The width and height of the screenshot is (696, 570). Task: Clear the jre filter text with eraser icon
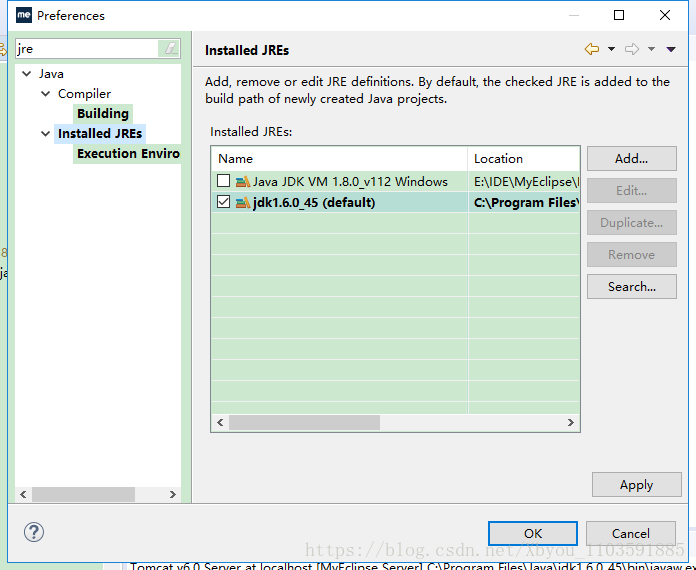(170, 48)
